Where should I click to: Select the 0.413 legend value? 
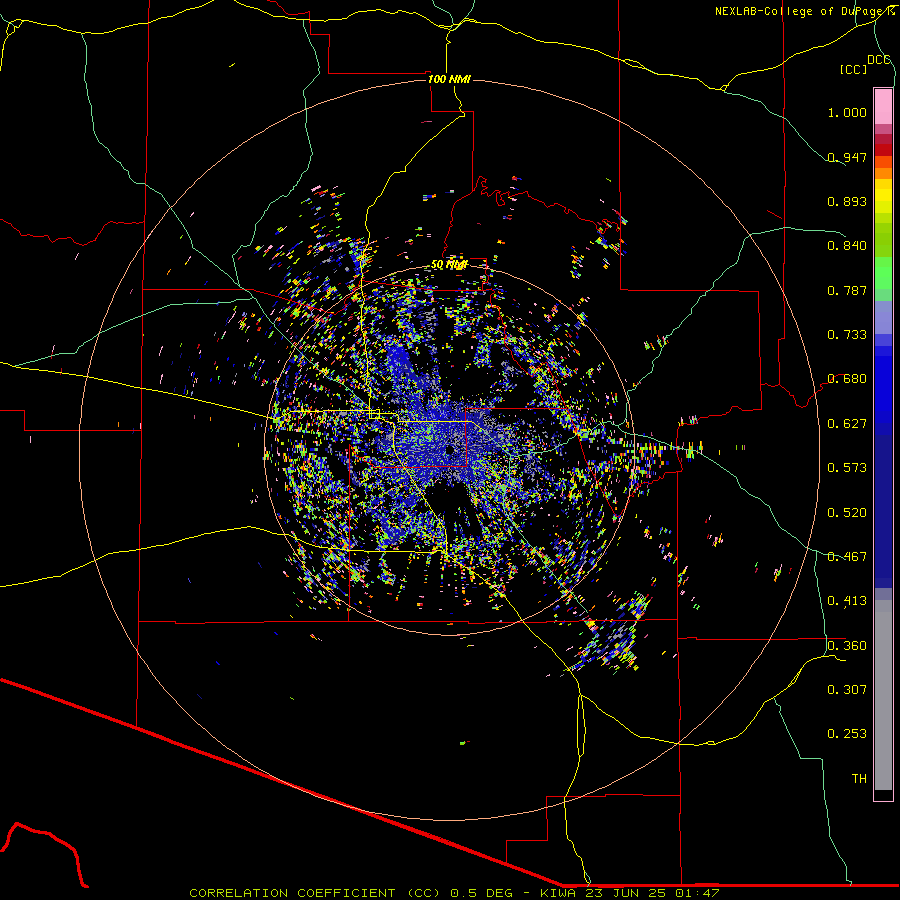tap(847, 601)
